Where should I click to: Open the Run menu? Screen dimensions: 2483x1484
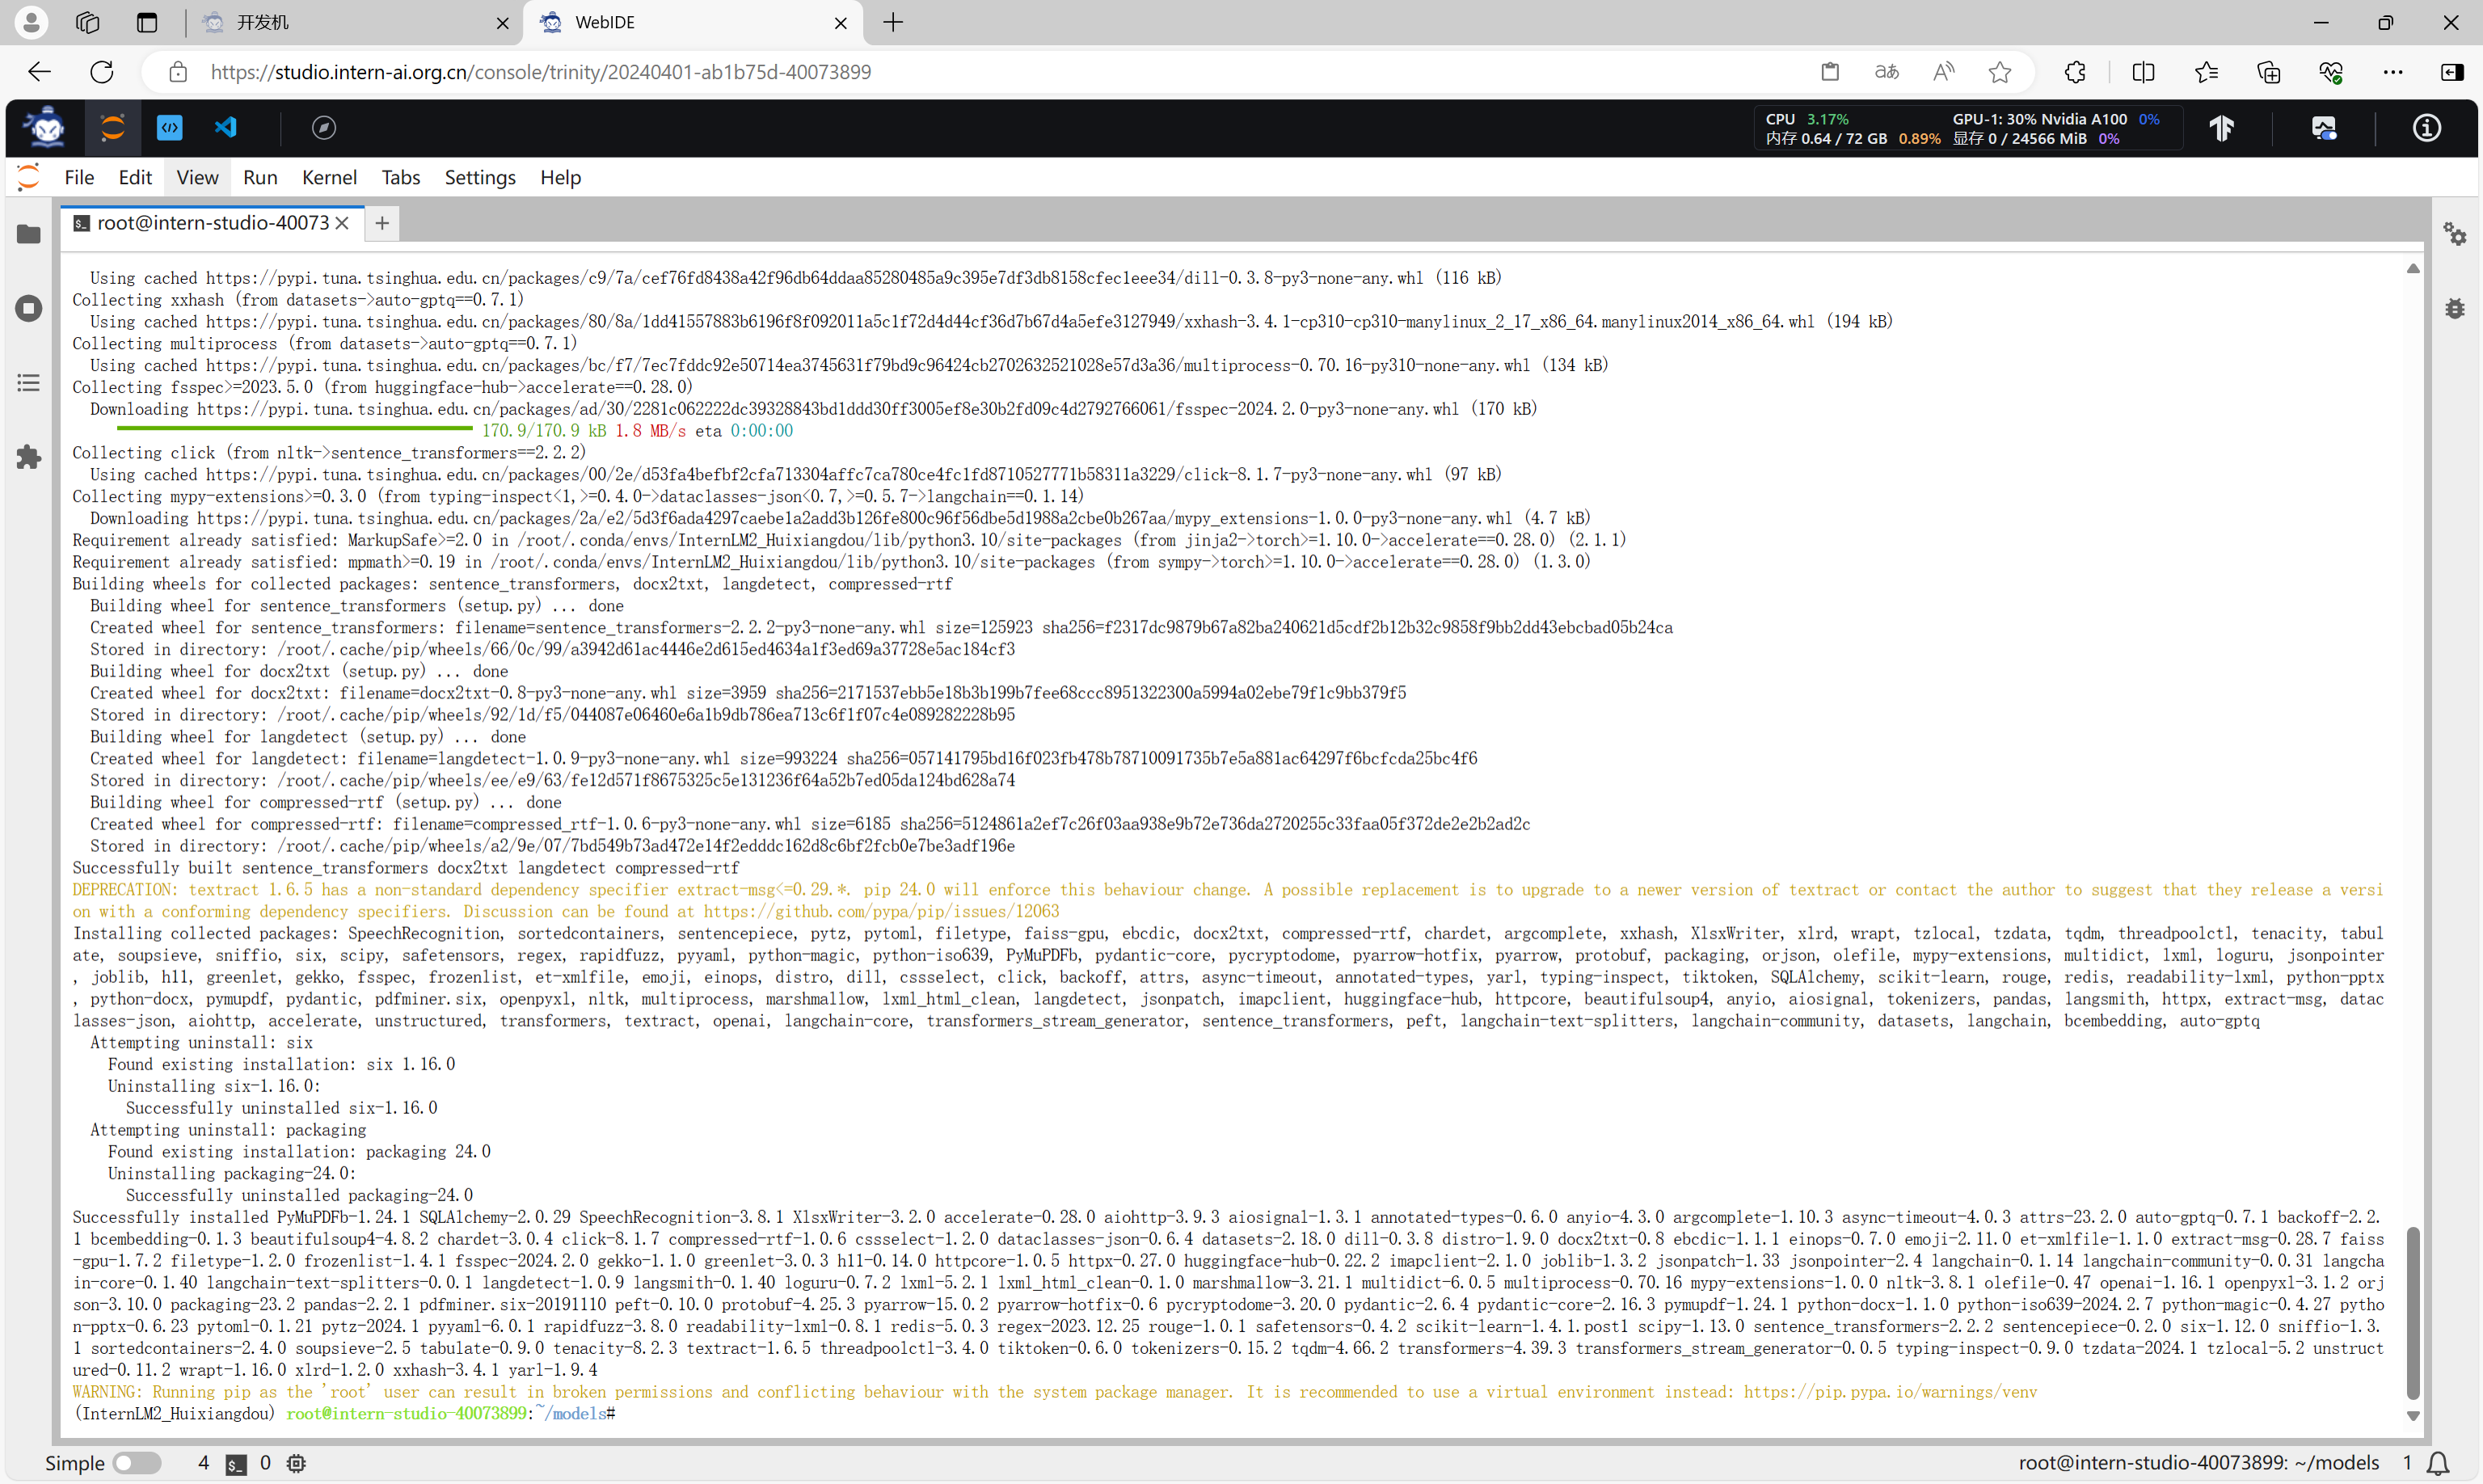pos(260,177)
